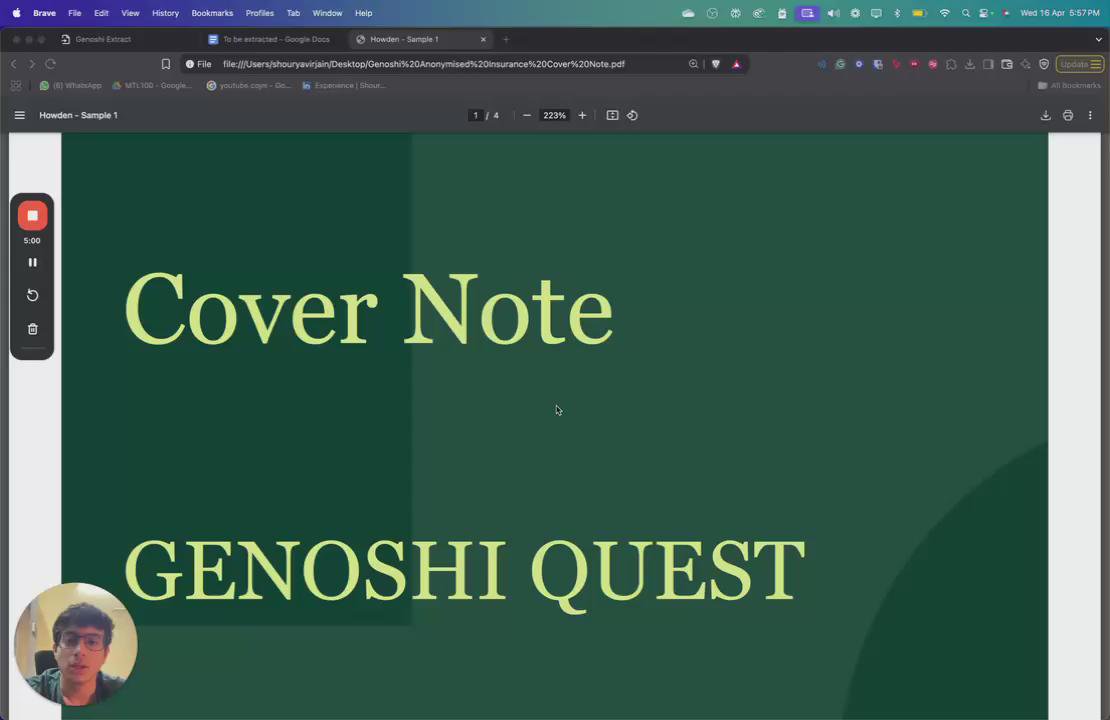
Task: Zoom in the PDF with plus button
Action: coord(582,115)
